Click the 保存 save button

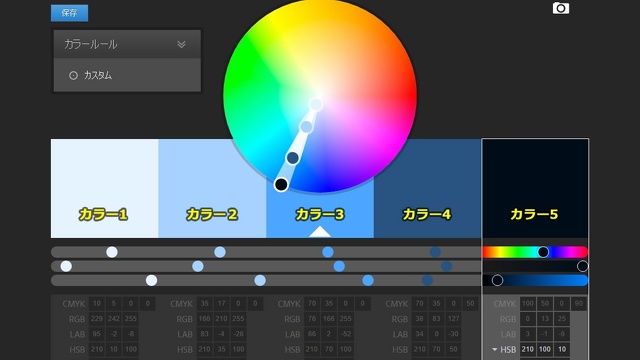69,13
